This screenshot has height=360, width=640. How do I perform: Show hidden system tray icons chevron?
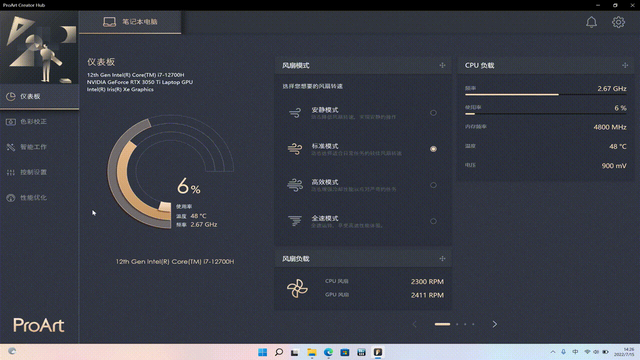(x=553, y=352)
